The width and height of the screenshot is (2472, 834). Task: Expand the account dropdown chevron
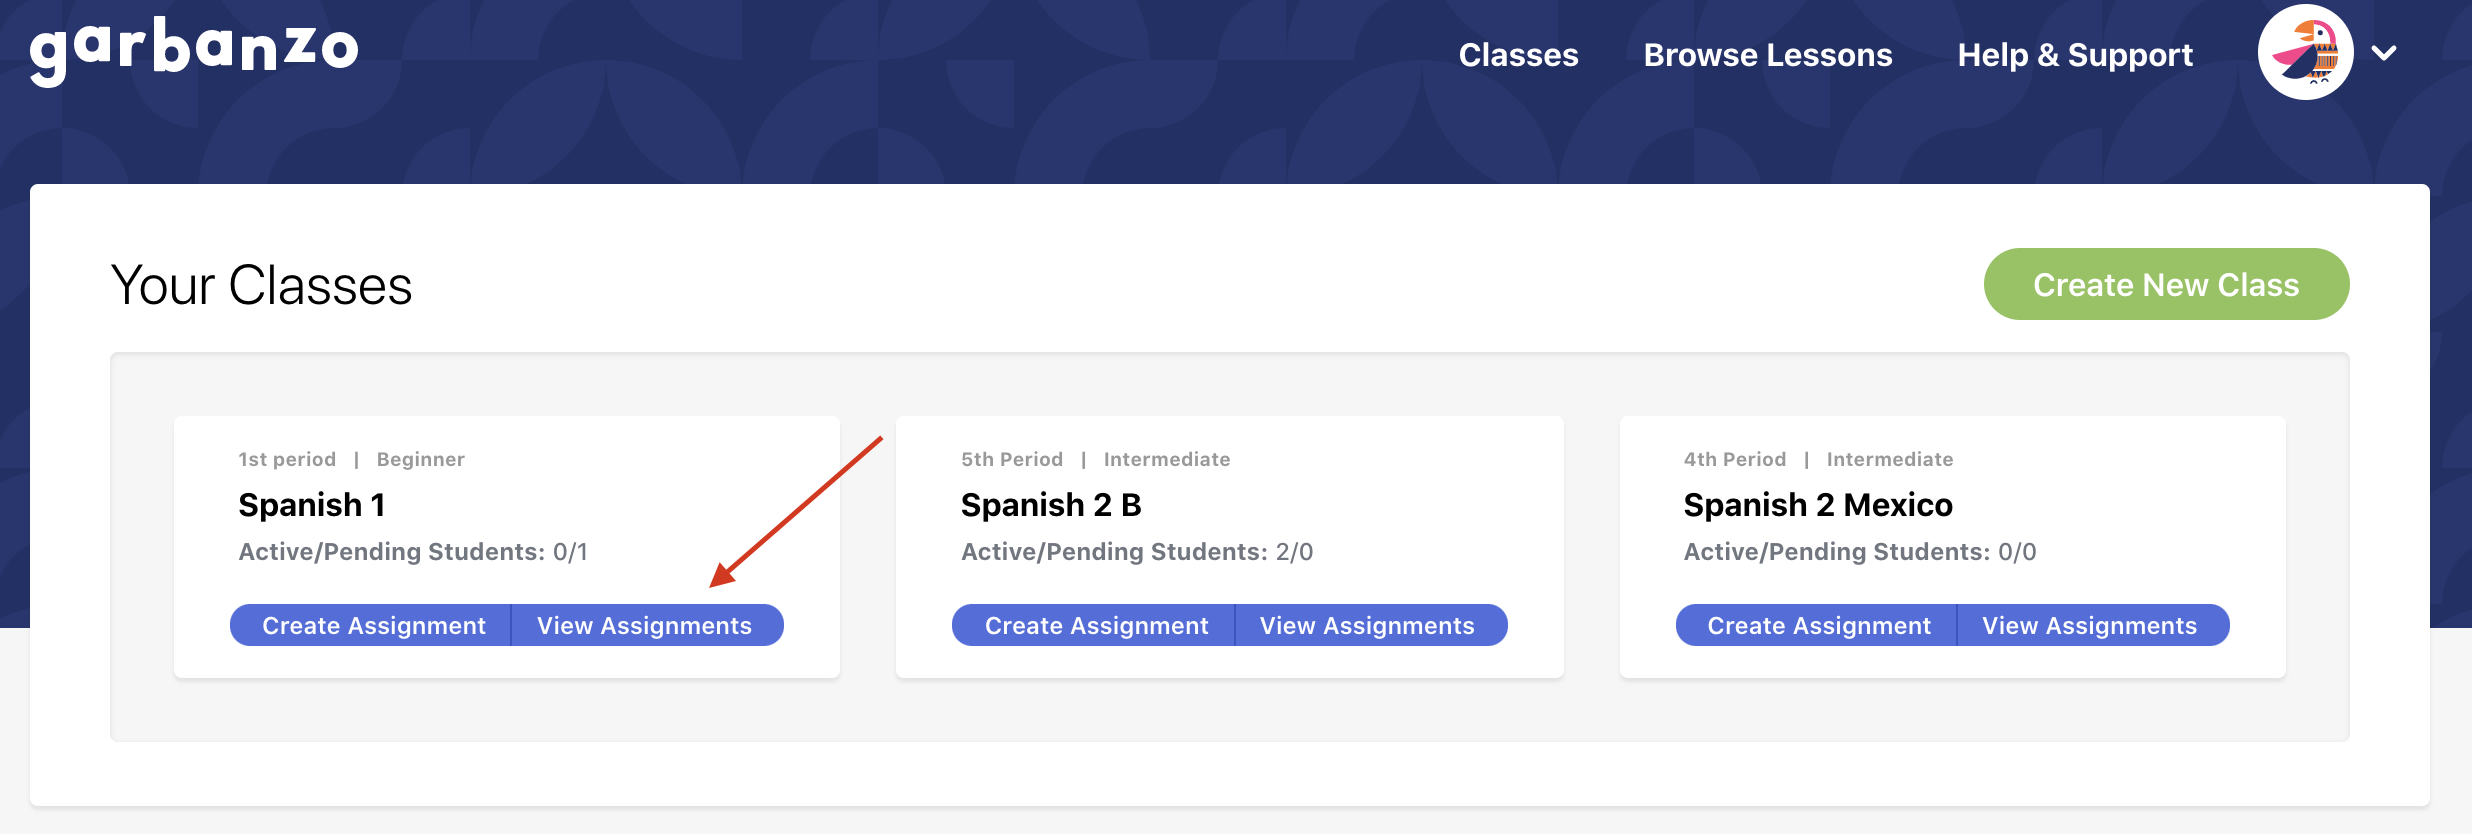coord(2384,53)
